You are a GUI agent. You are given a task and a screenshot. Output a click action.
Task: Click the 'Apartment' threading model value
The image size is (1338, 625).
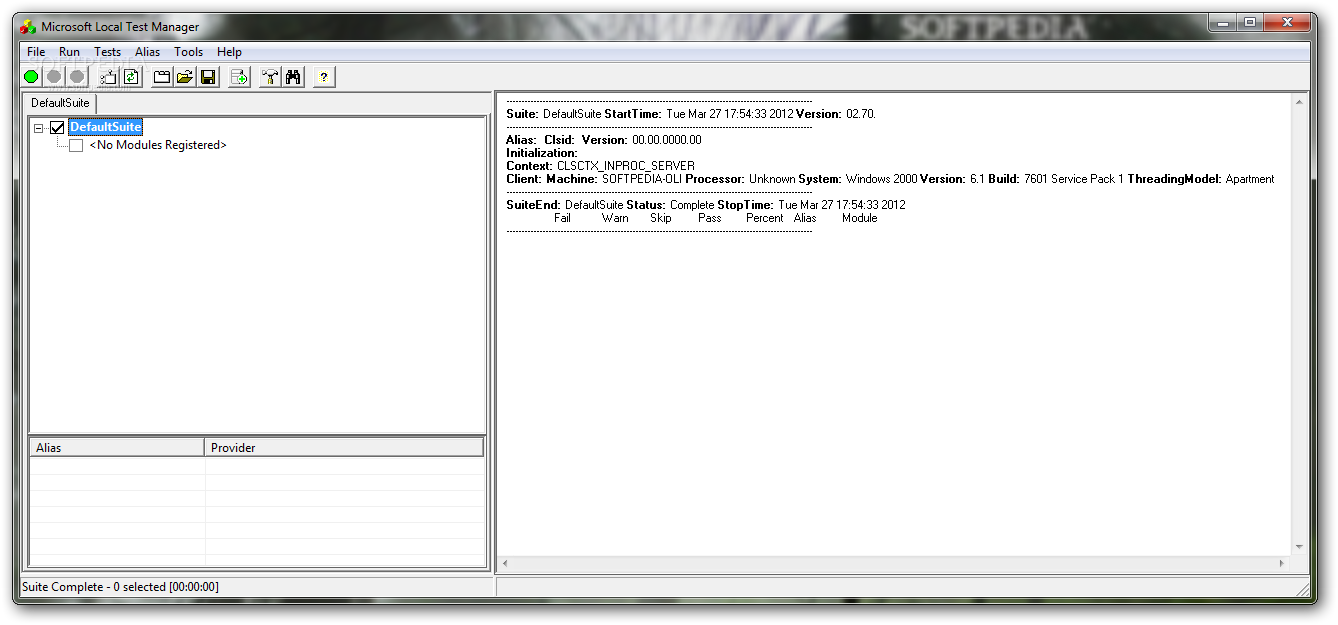click(x=1250, y=179)
